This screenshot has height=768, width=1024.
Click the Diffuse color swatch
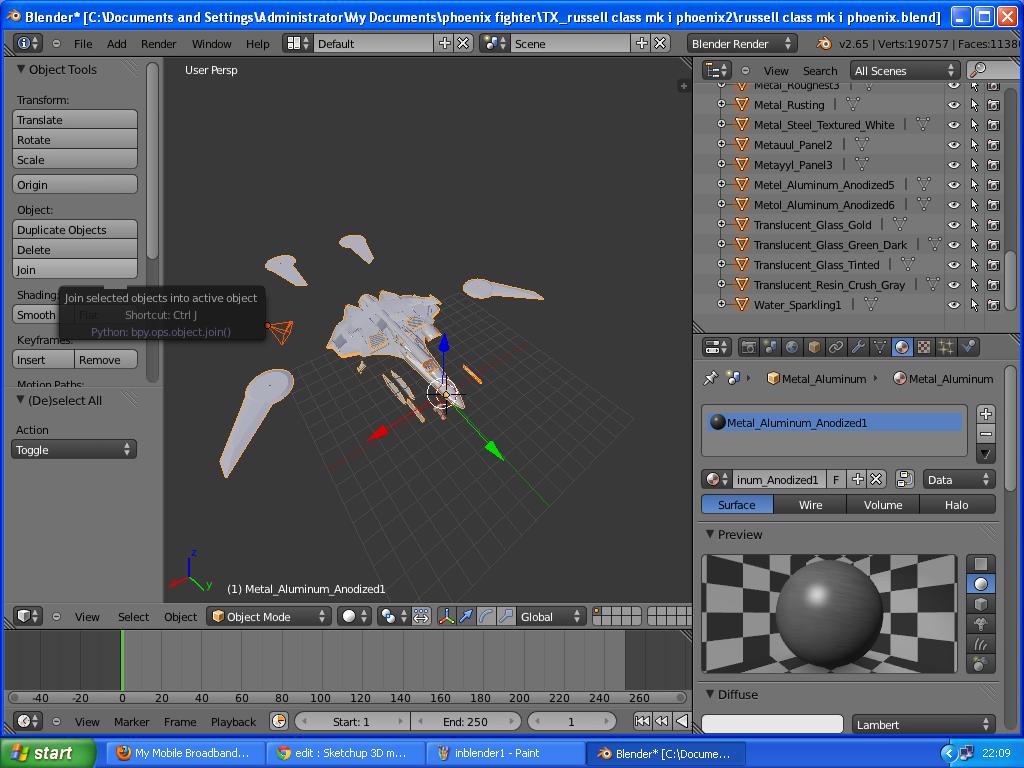pyautogui.click(x=774, y=723)
